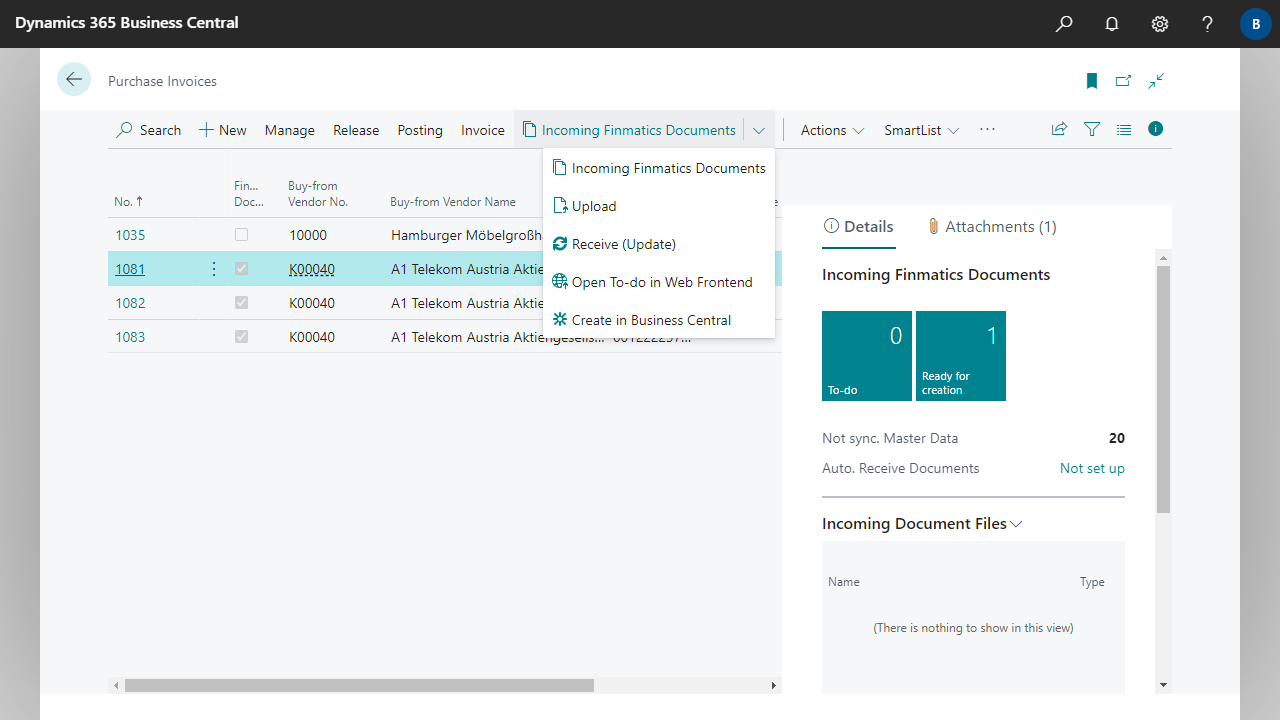Click the Dynamics 365 Business Central title
This screenshot has width=1280, height=720.
pyautogui.click(x=127, y=22)
